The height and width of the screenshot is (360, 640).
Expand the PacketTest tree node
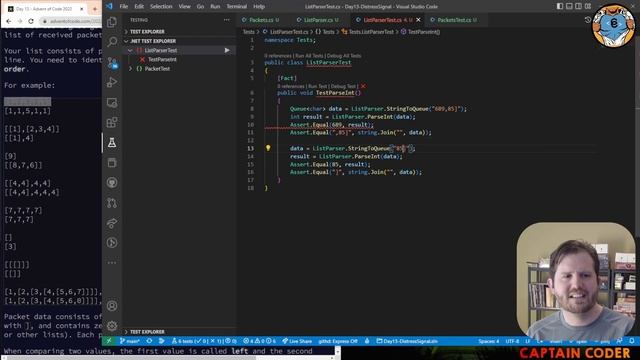coord(130,69)
